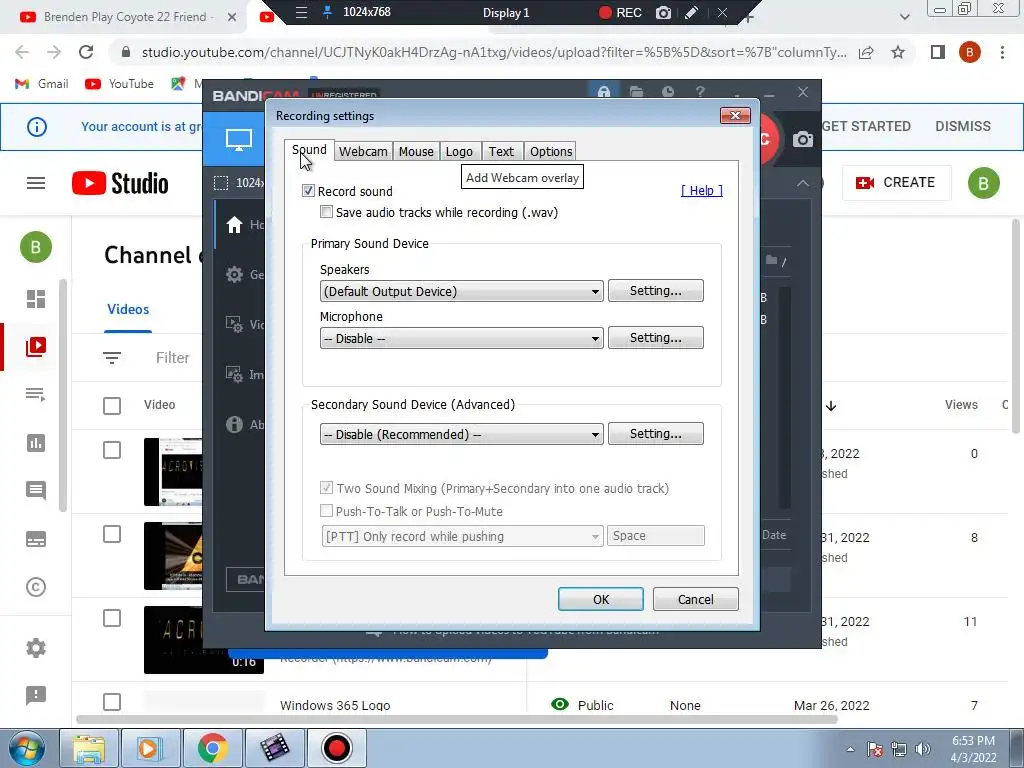
Task: Open Secondary Sound Device Setting button
Action: (x=656, y=434)
